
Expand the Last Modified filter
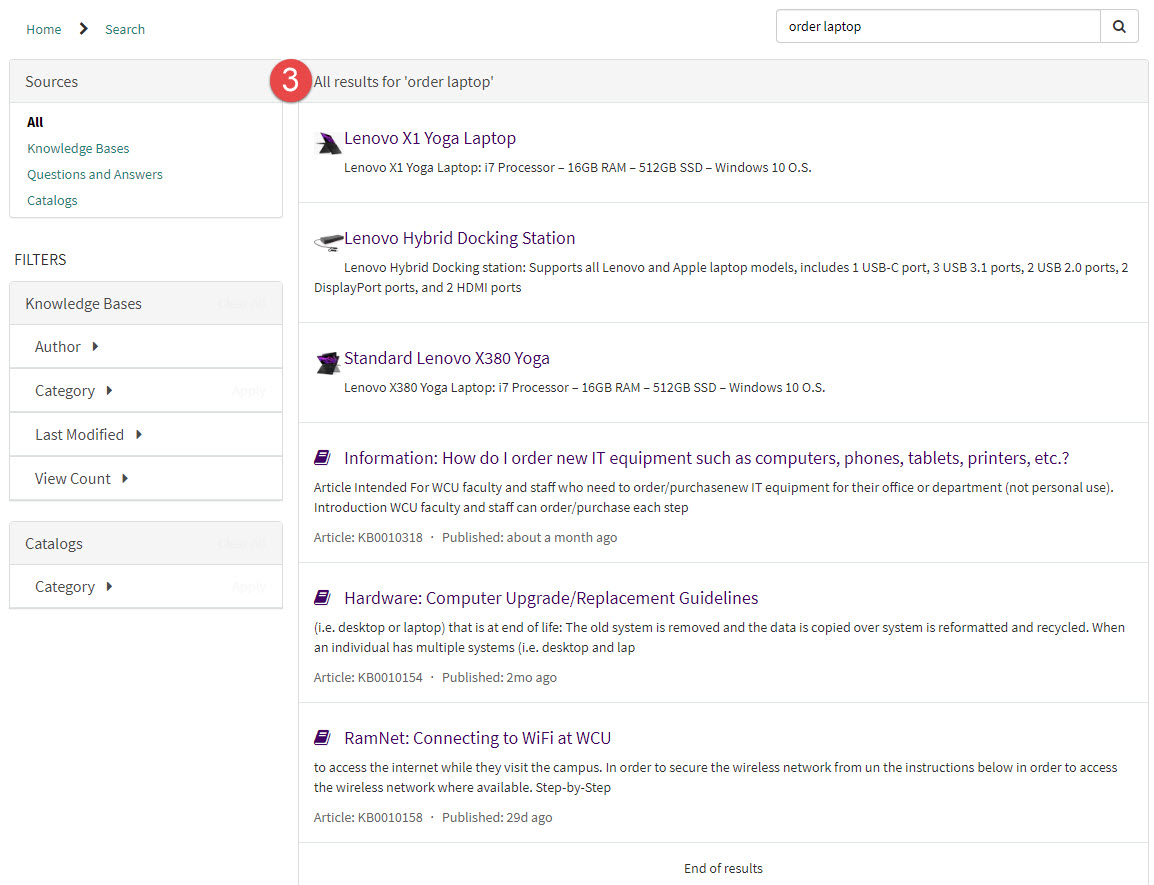pos(88,435)
